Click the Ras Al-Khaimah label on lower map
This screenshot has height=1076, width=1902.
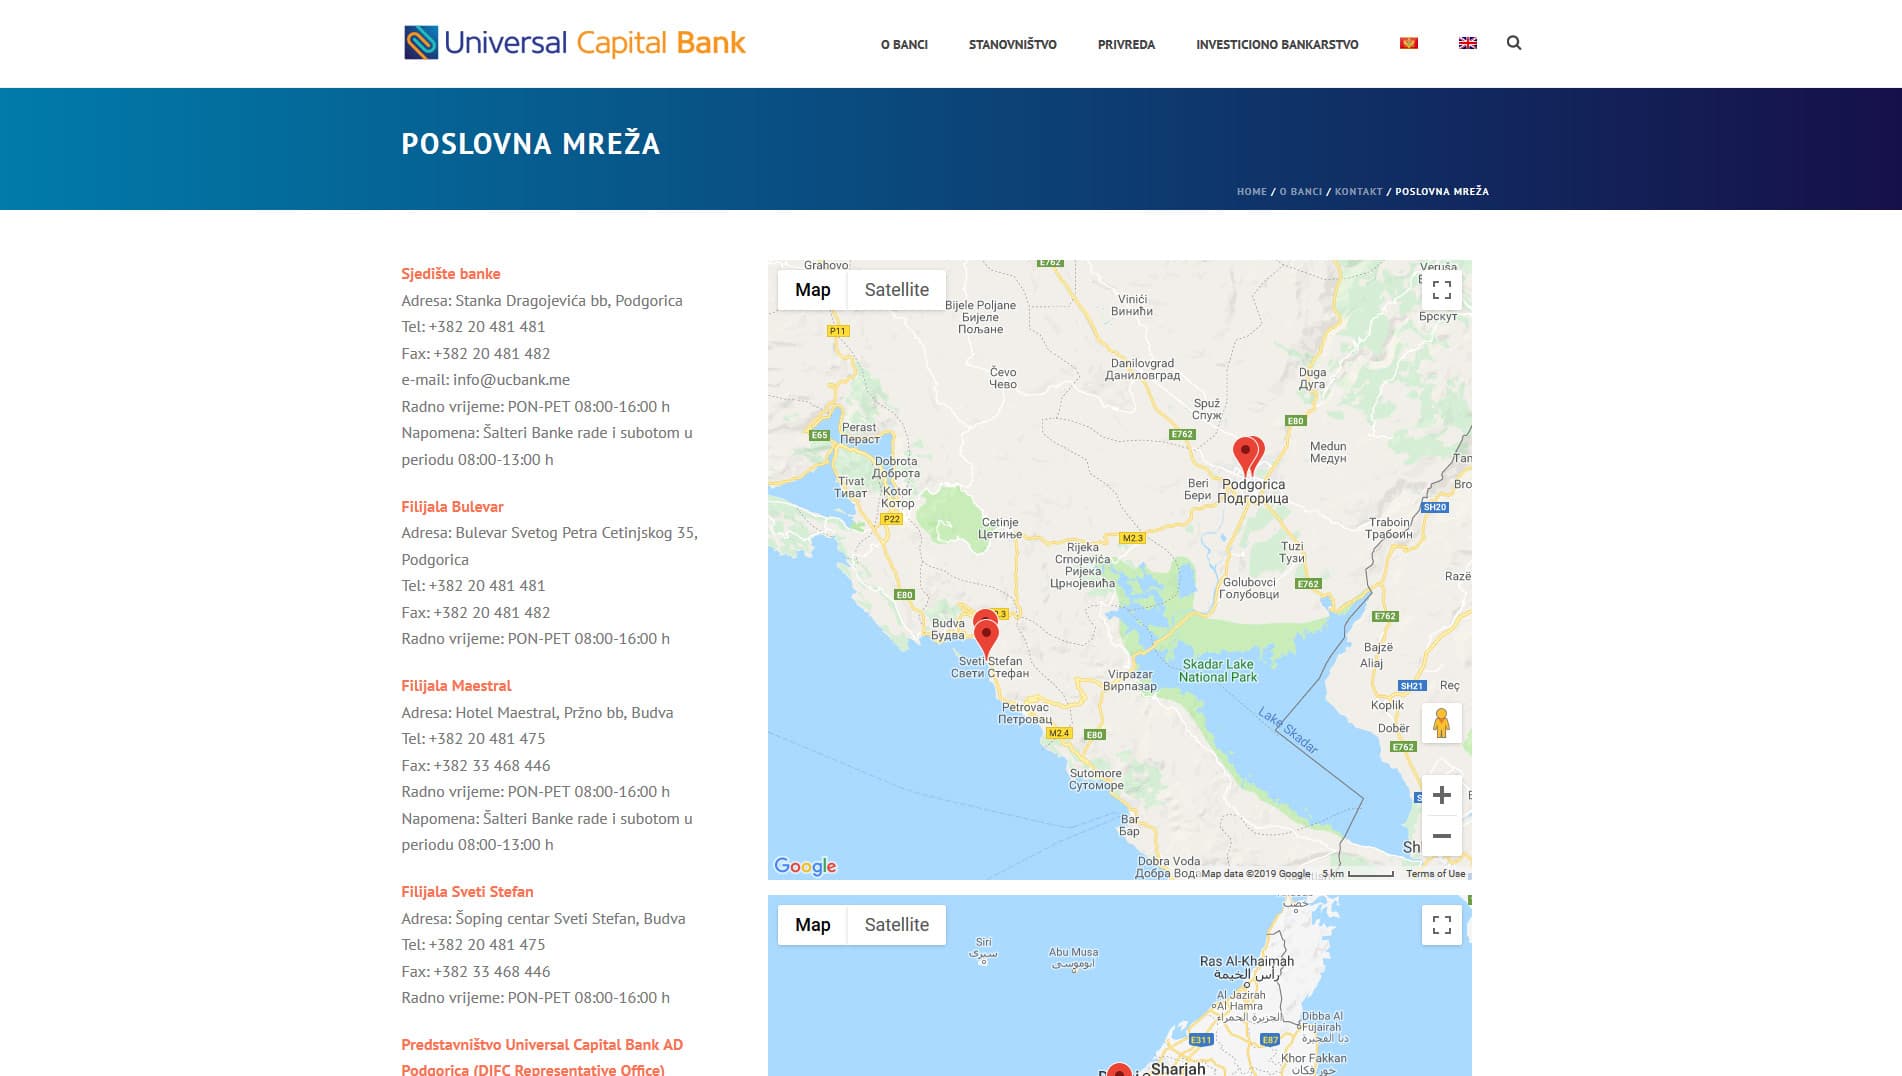(1247, 967)
